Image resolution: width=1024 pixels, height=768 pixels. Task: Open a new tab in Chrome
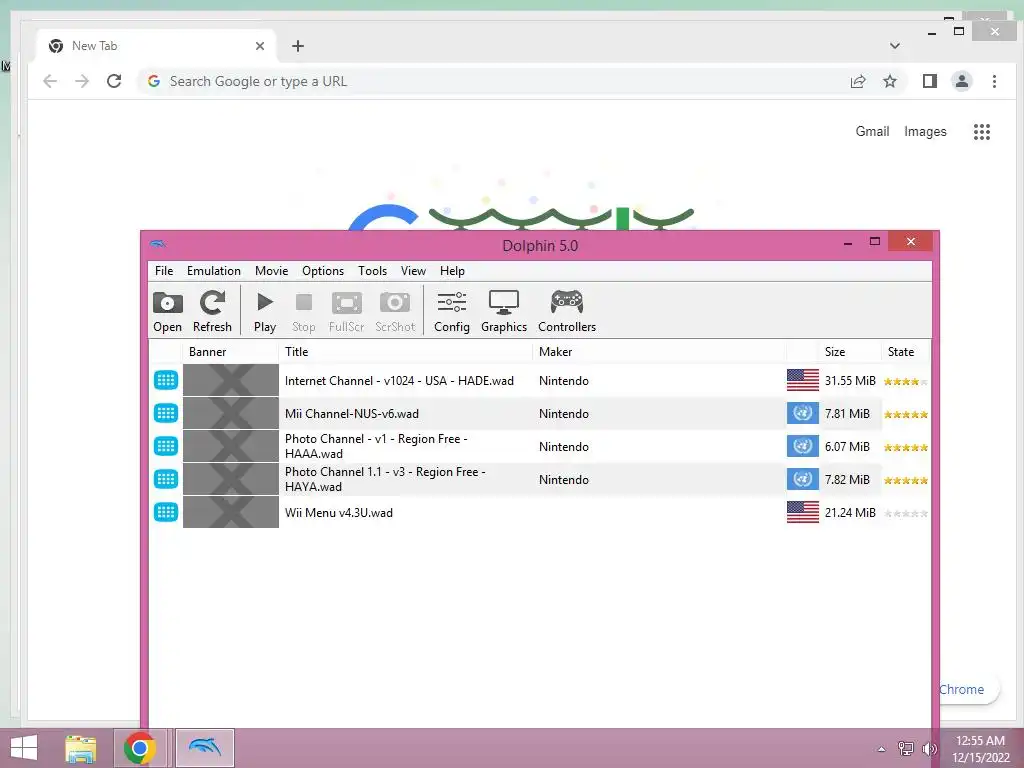click(x=298, y=46)
